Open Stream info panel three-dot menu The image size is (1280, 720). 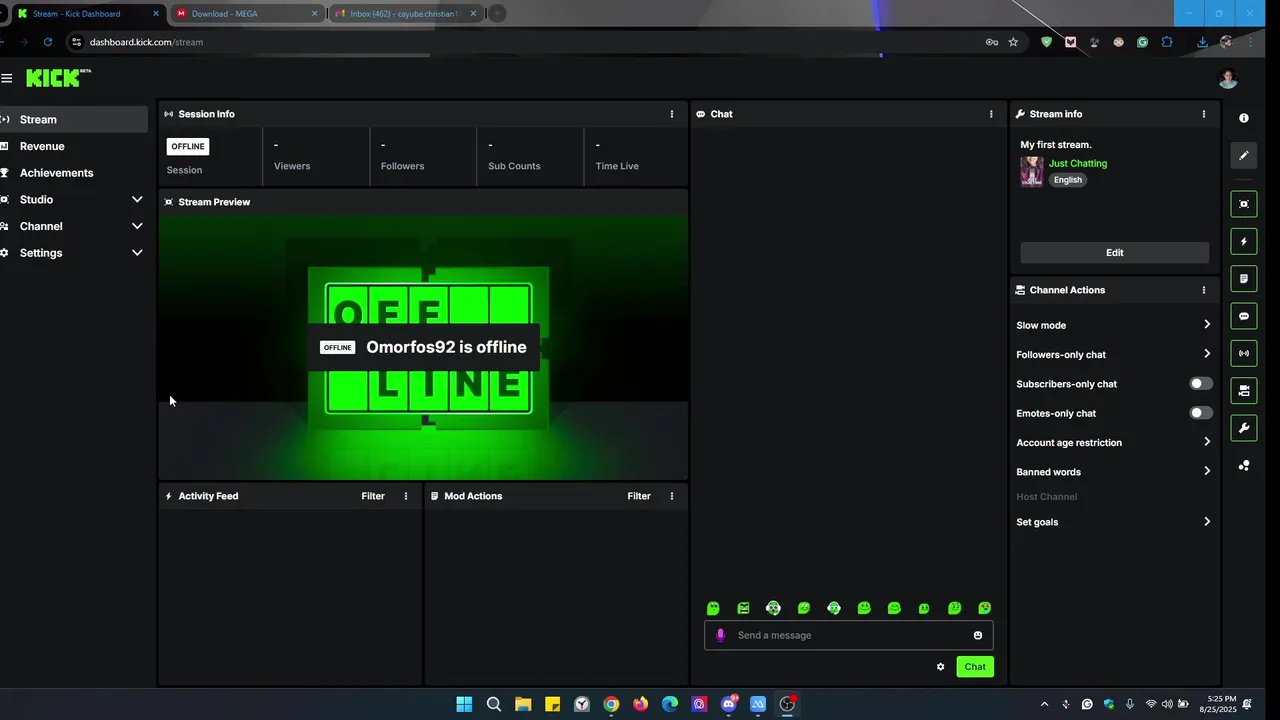(1204, 114)
